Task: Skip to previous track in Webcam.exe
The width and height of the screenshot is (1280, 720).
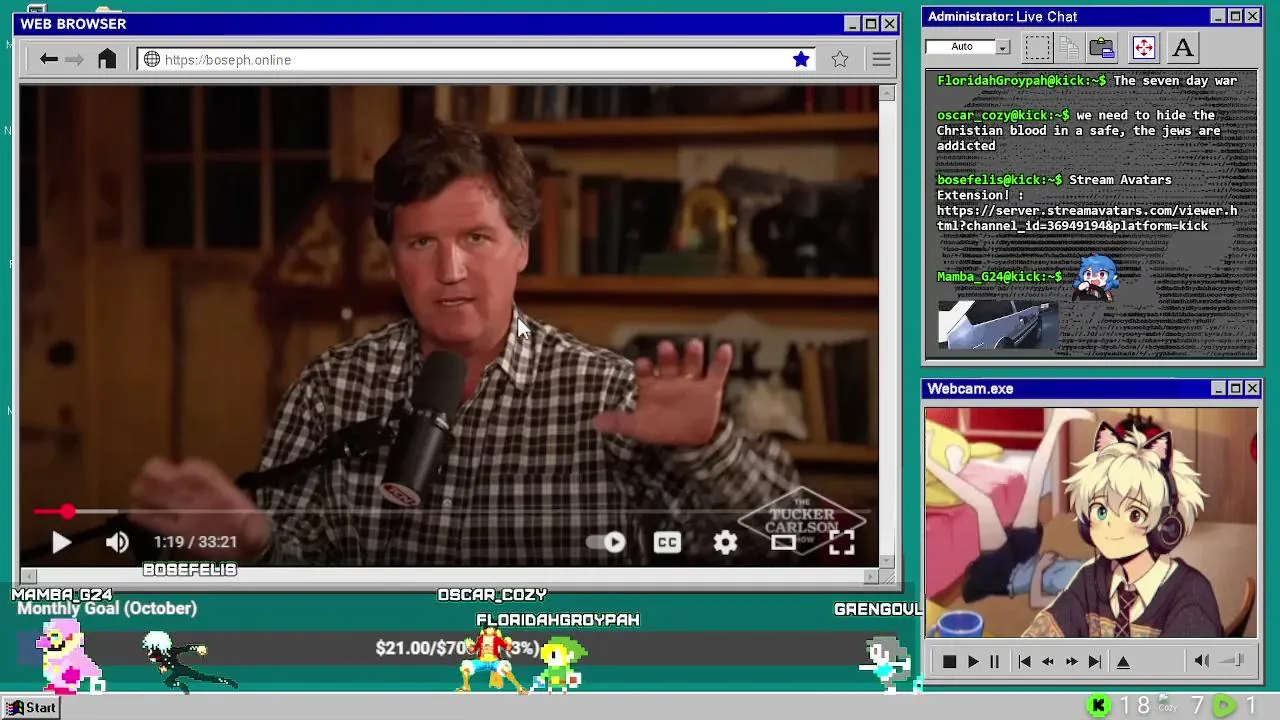Action: 1024,661
